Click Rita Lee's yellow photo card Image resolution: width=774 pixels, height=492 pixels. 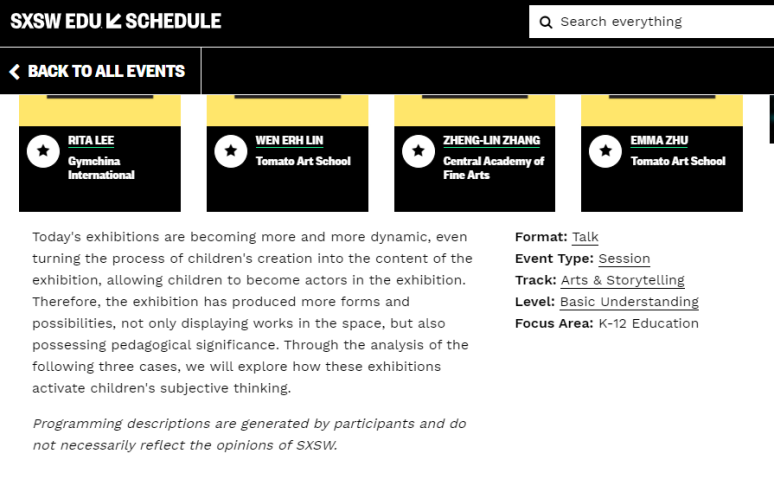[x=100, y=110]
